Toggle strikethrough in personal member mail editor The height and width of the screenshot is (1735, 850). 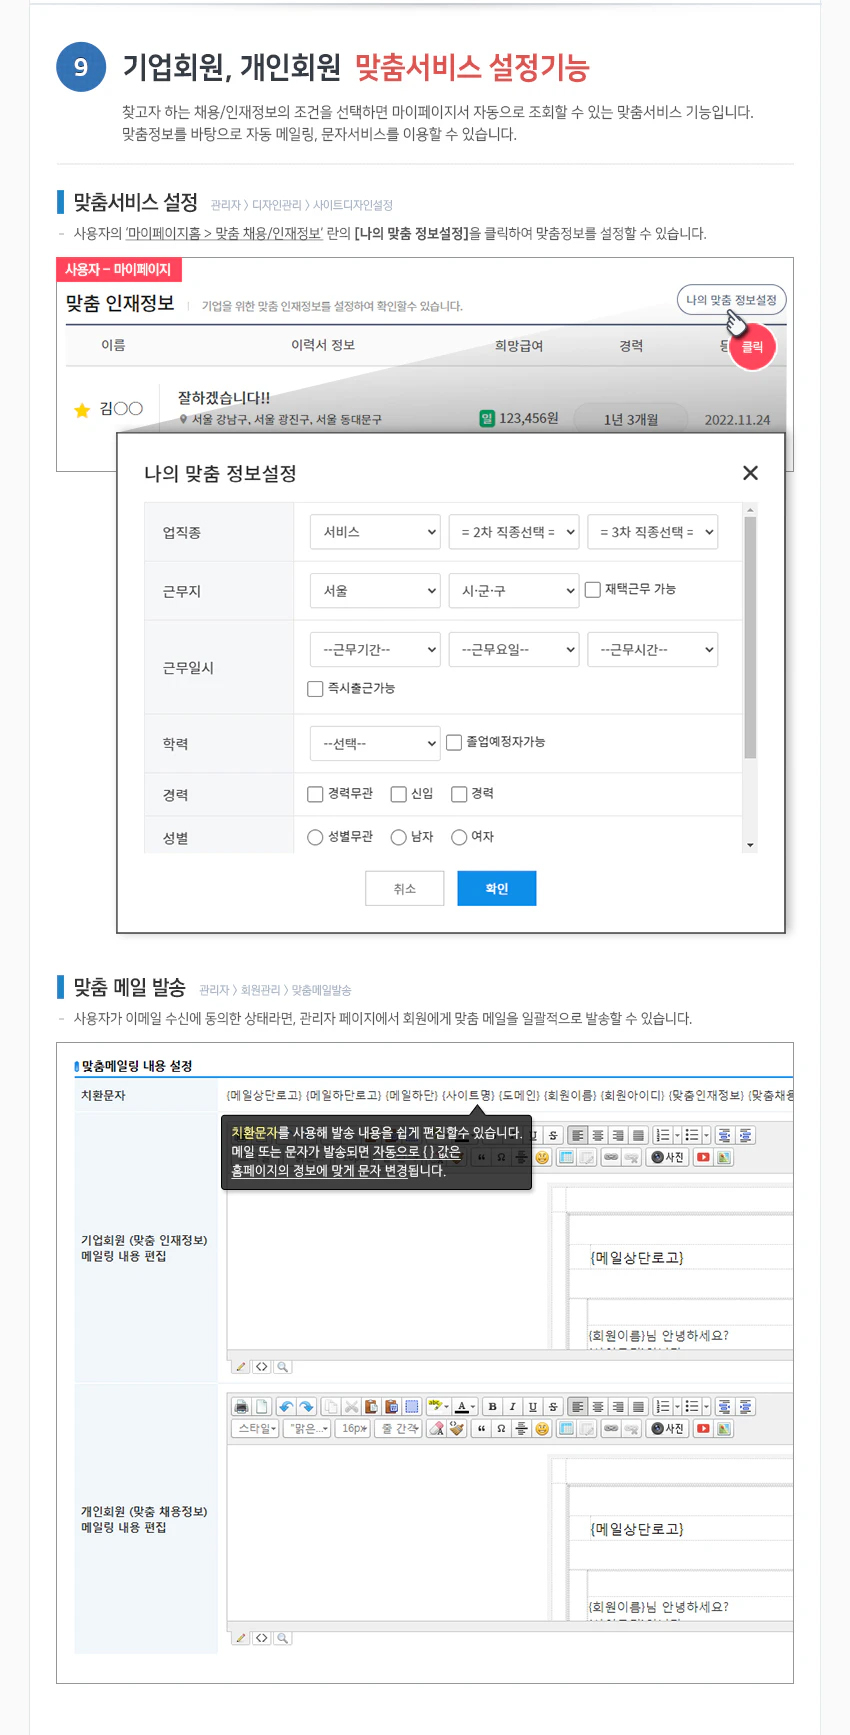click(553, 1406)
